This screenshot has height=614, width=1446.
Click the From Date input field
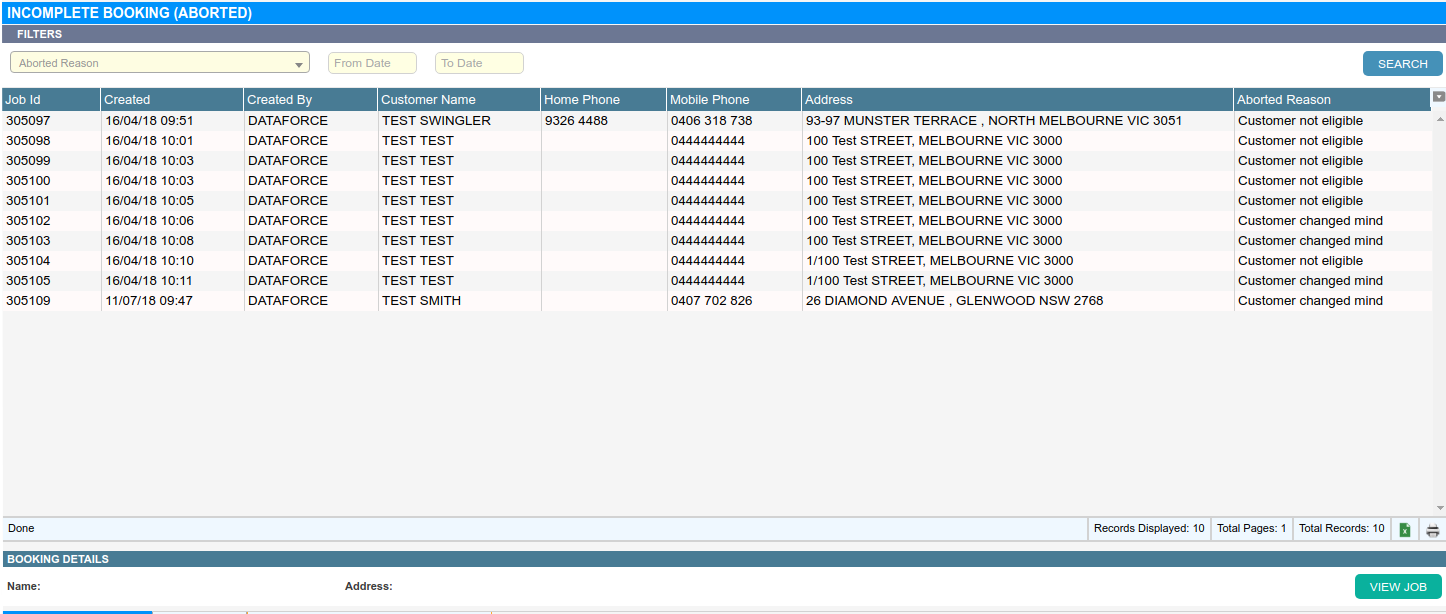point(372,63)
